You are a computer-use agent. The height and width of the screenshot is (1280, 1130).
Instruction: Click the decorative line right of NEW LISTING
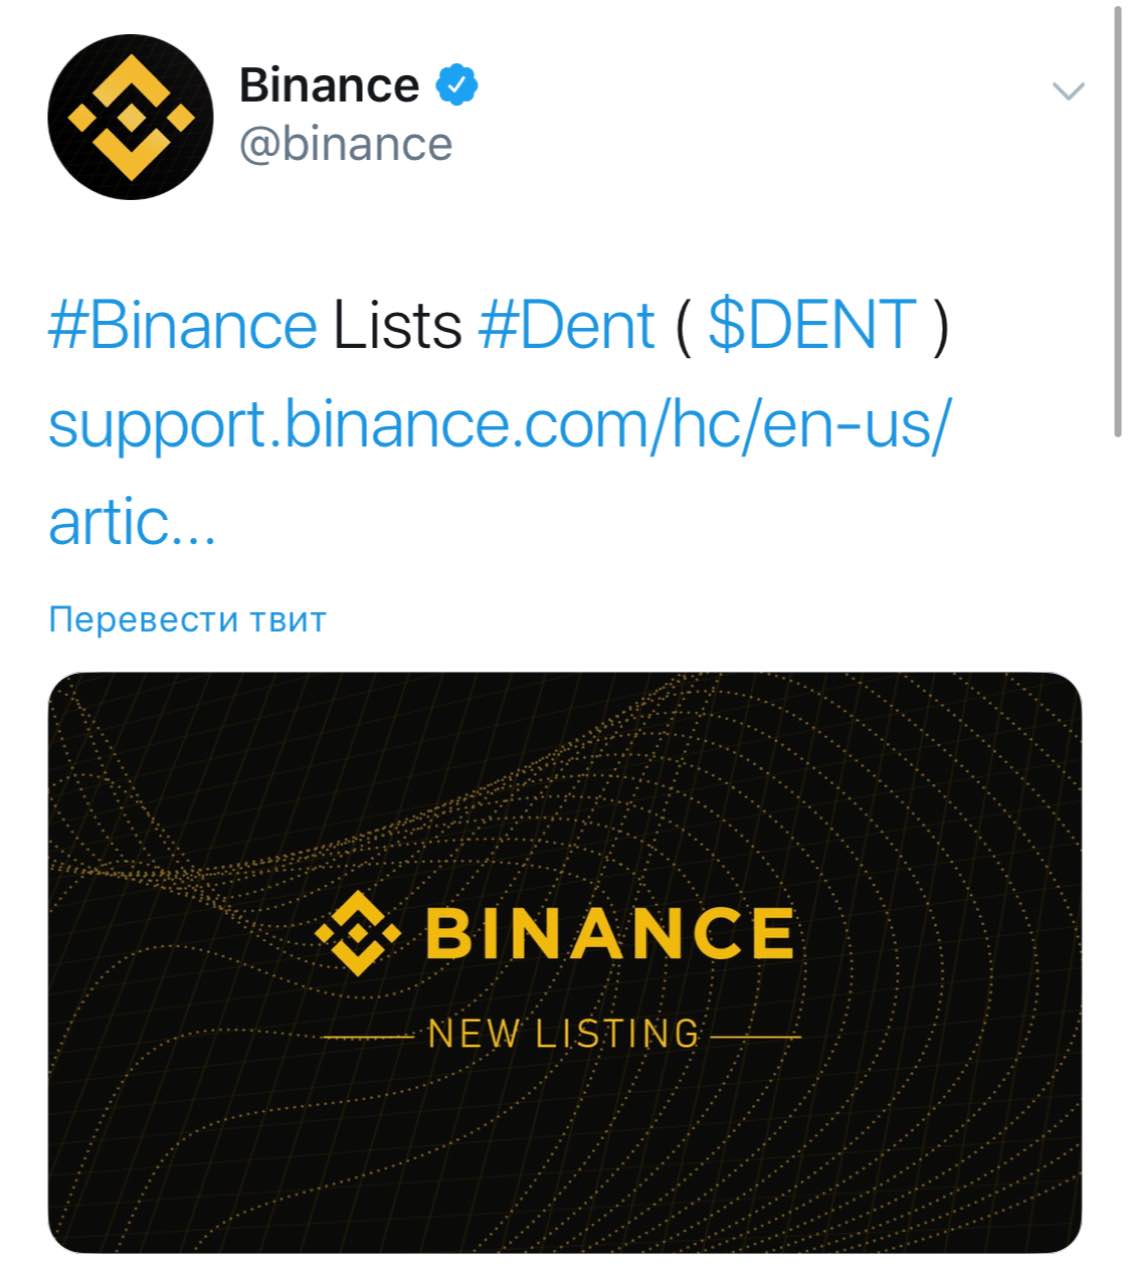click(x=755, y=1037)
